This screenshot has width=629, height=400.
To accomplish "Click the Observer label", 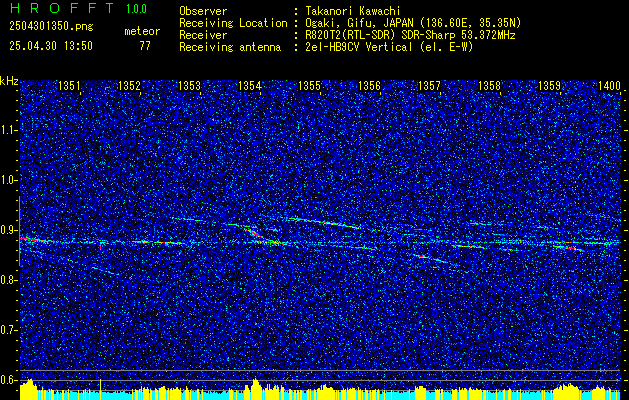I will pyautogui.click(x=203, y=11).
